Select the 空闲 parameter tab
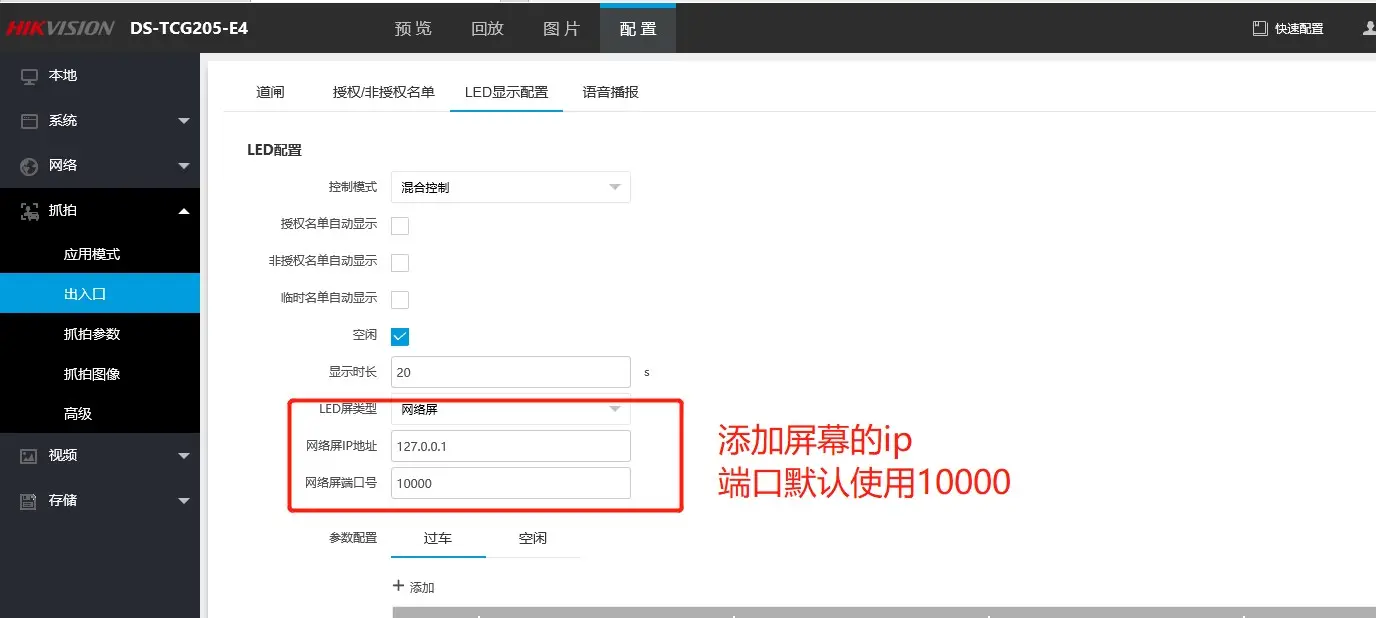This screenshot has height=618, width=1376. (x=532, y=538)
